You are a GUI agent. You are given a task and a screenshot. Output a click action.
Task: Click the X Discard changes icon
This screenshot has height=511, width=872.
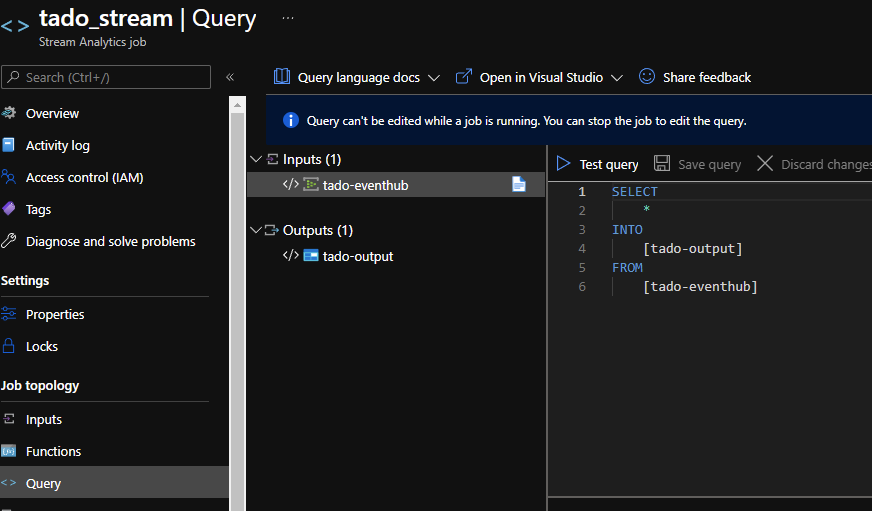coord(765,163)
